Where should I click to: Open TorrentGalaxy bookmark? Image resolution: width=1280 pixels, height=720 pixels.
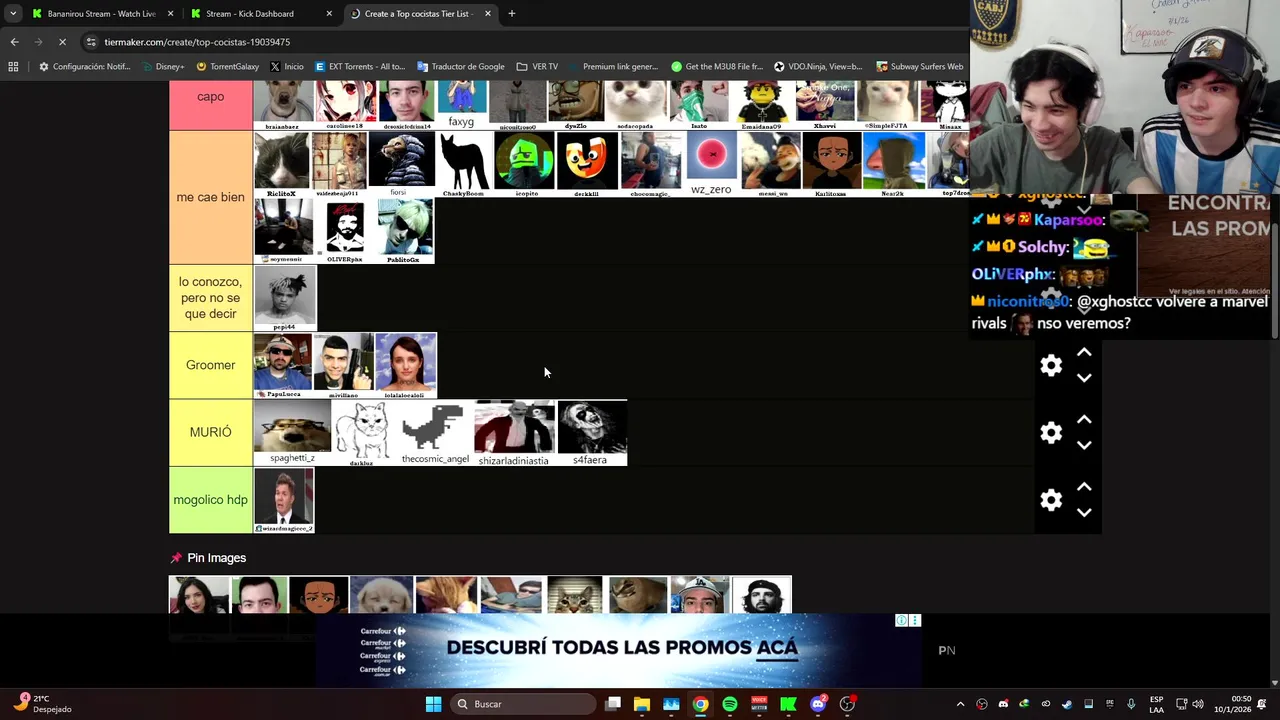pyautogui.click(x=228, y=67)
